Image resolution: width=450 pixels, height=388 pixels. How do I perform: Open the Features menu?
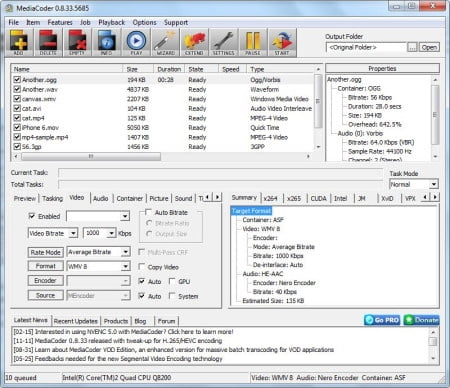[60, 23]
